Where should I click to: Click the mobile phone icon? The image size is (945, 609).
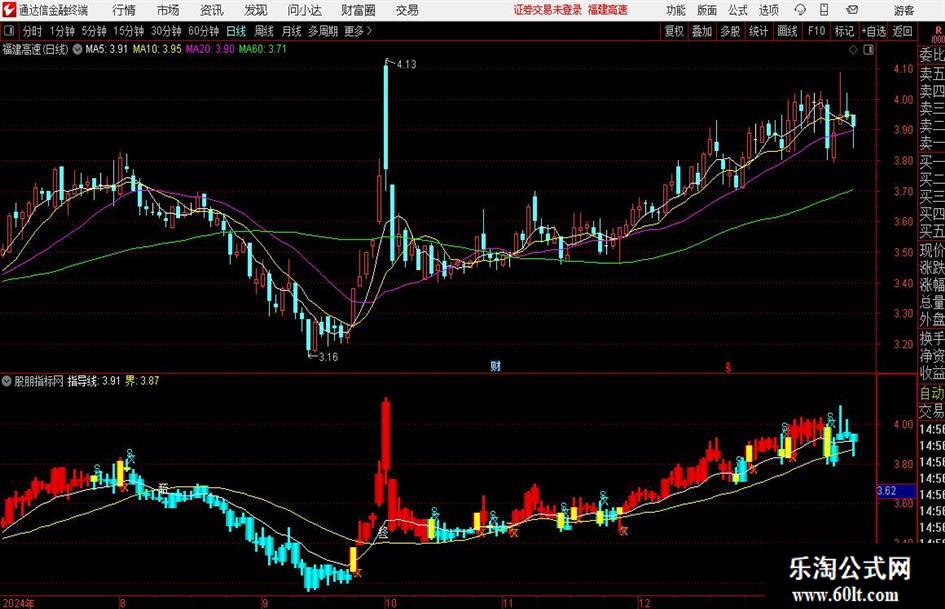coord(824,10)
